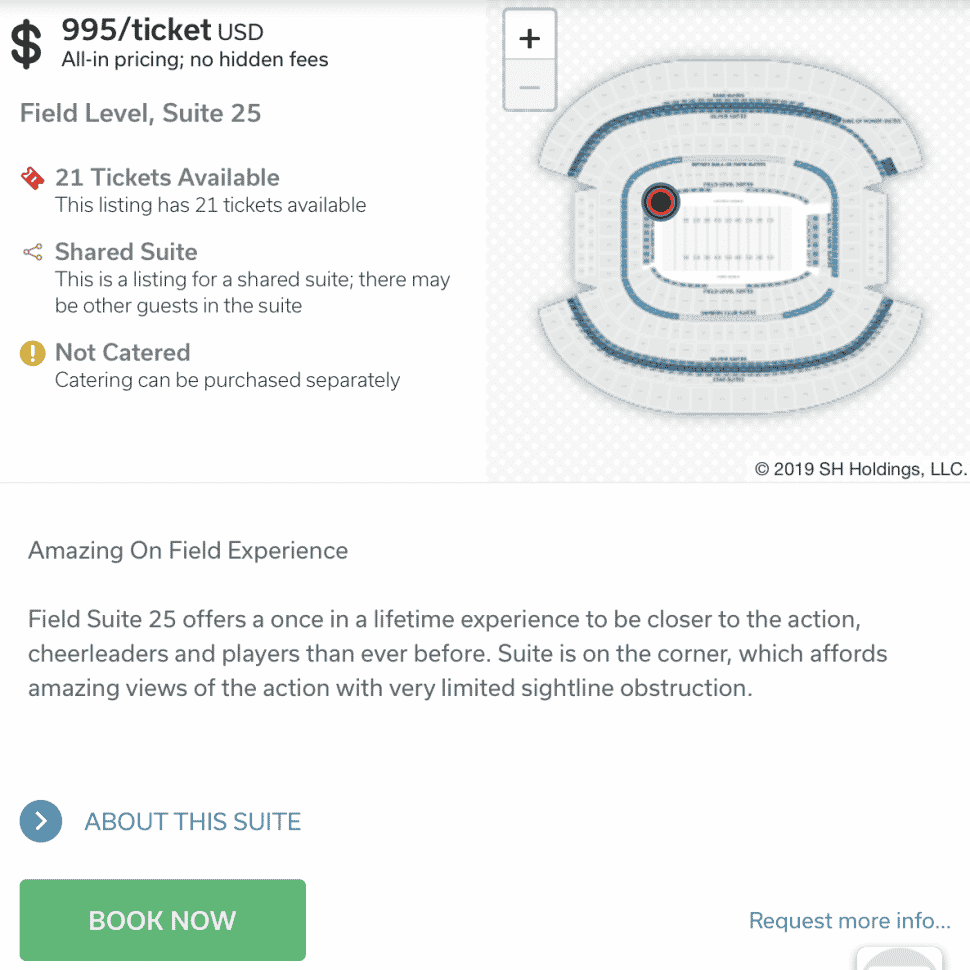The height and width of the screenshot is (970, 970).
Task: Click the large dollar sign icon
Action: point(27,44)
